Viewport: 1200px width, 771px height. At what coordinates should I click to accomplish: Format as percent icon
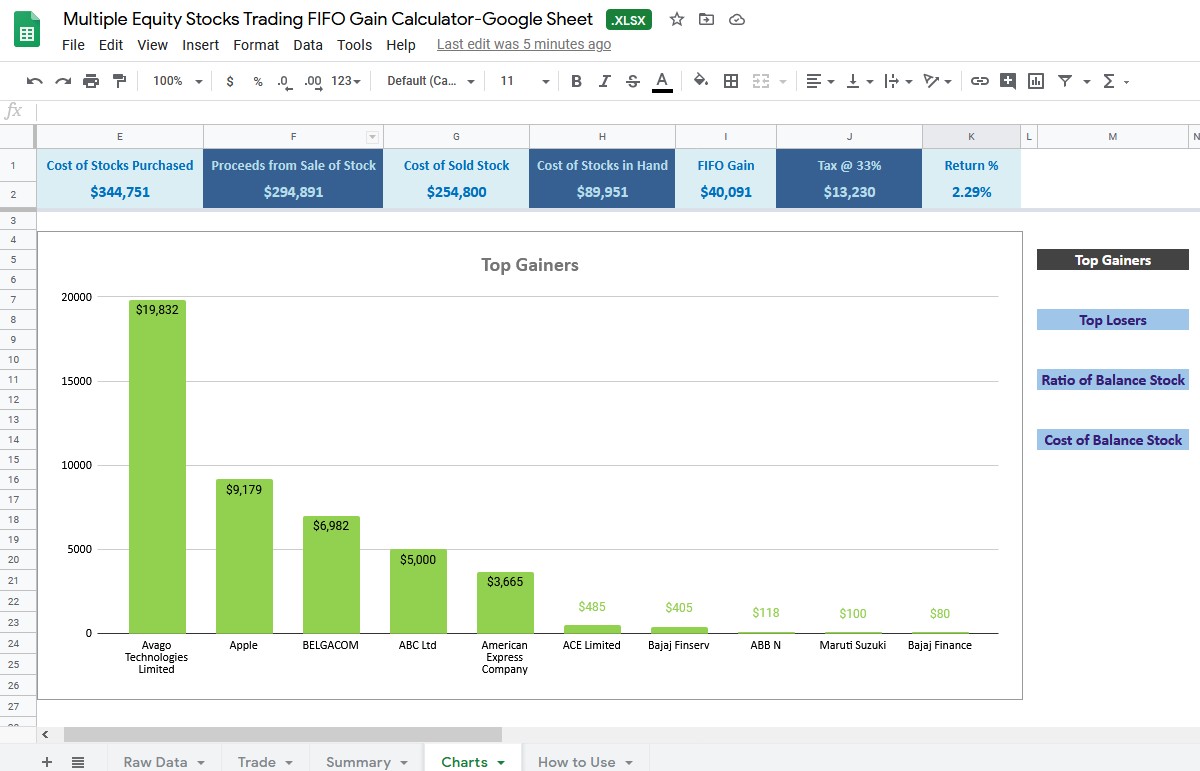click(258, 81)
